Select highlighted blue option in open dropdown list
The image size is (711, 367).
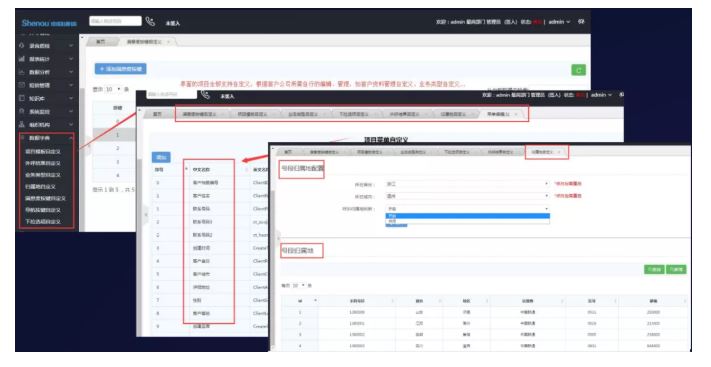[467, 216]
